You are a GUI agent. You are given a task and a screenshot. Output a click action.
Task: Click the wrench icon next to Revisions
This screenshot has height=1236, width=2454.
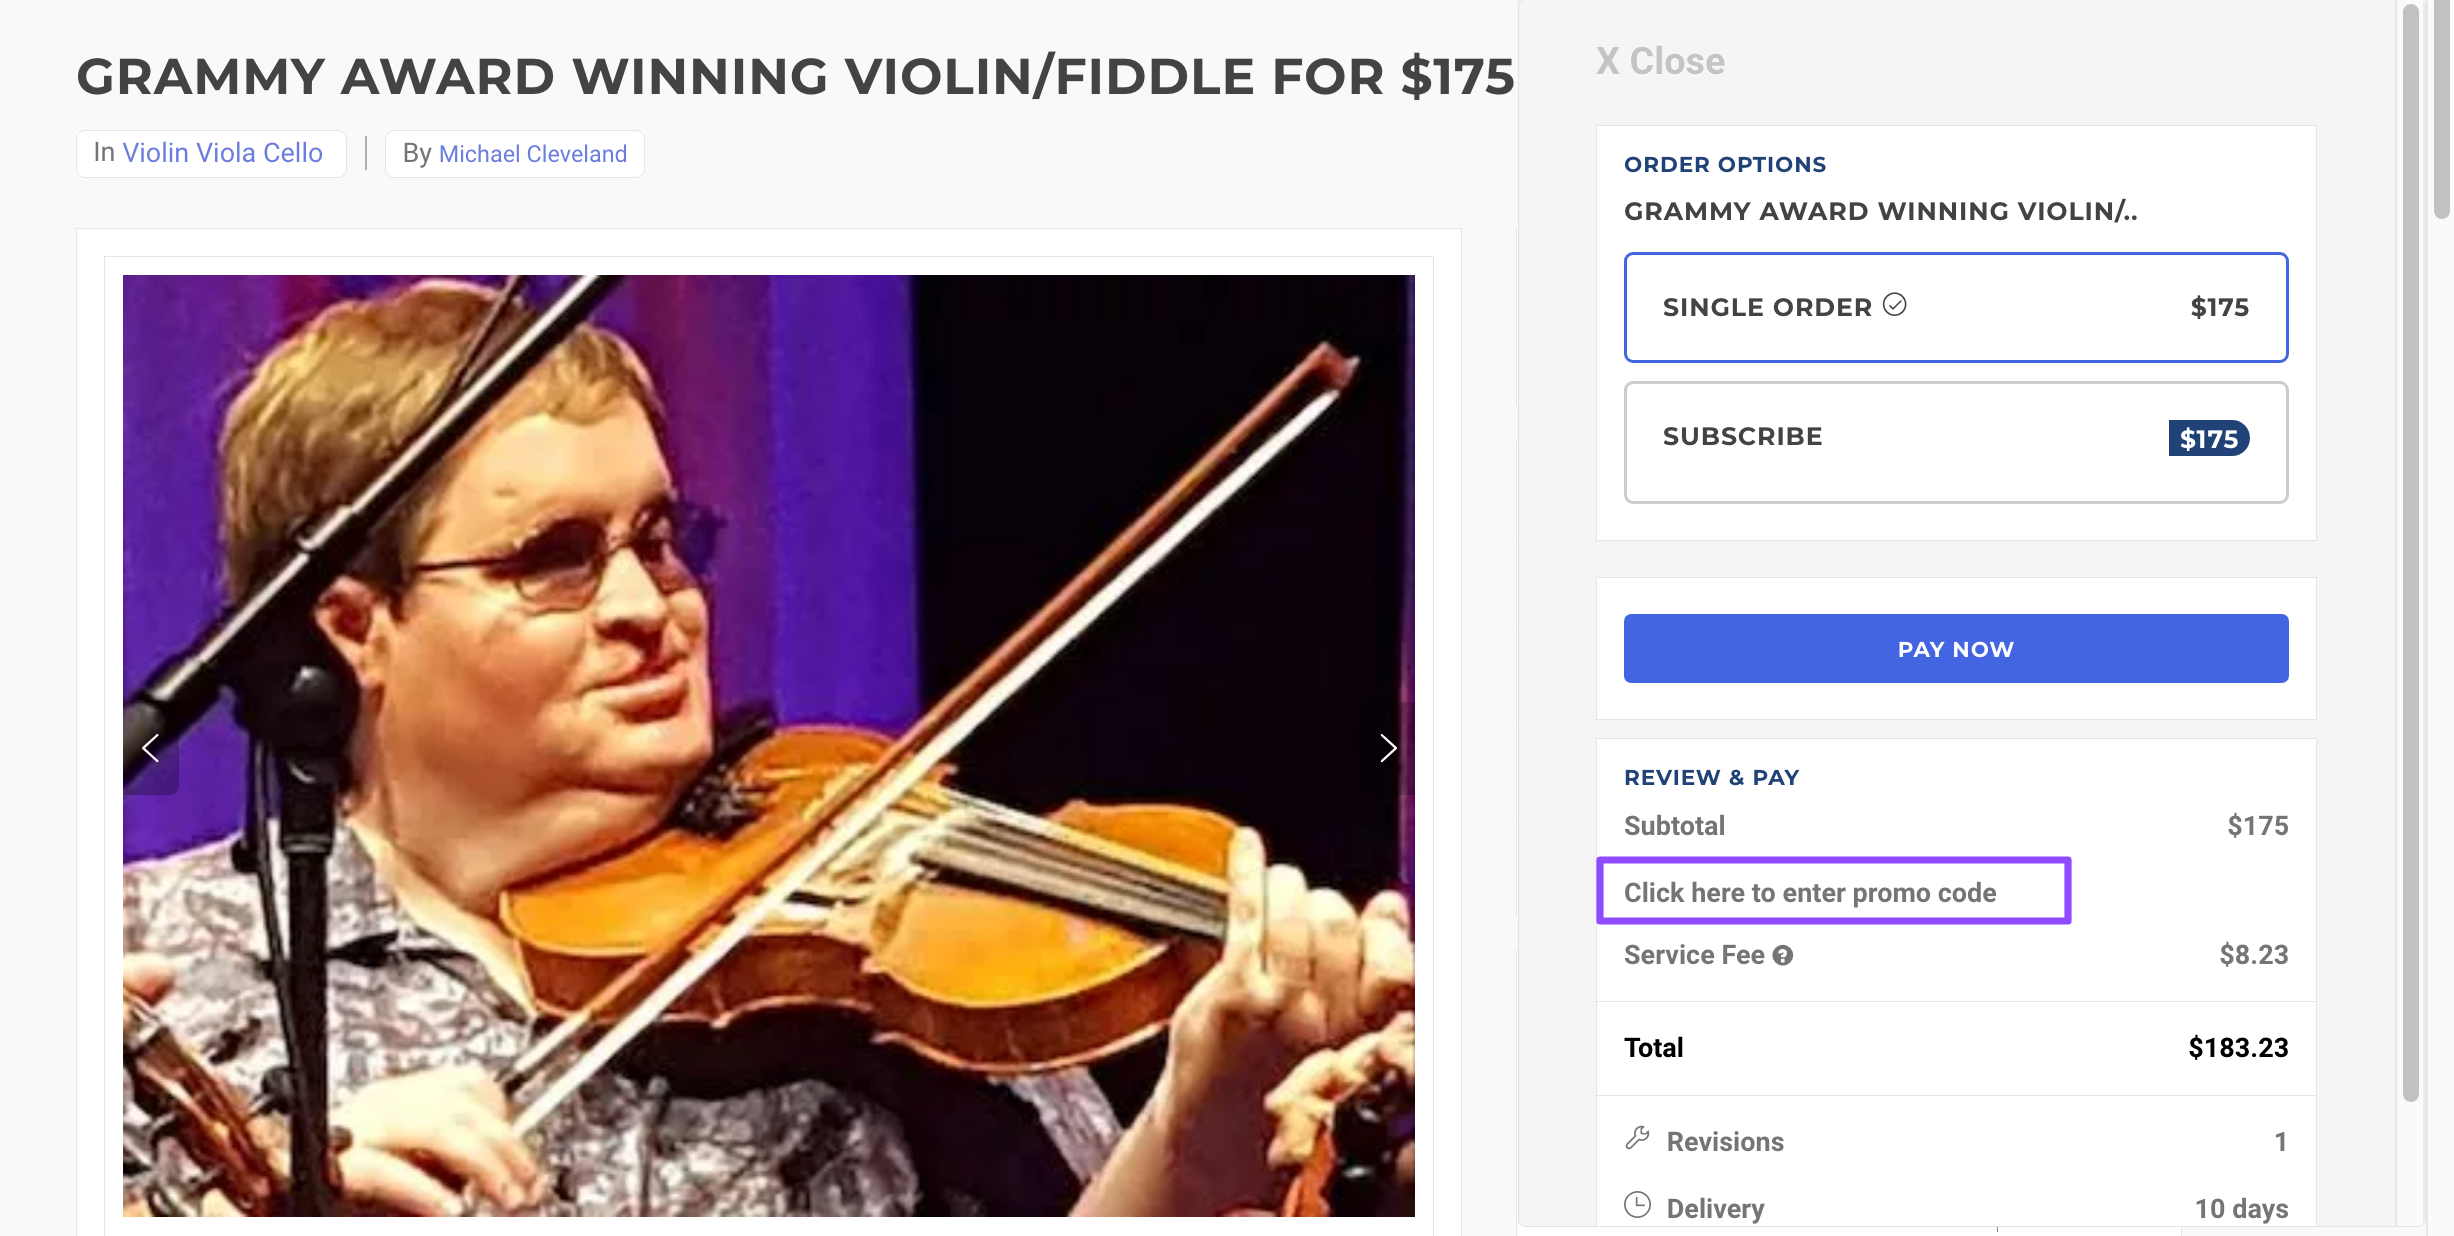pyautogui.click(x=1638, y=1137)
